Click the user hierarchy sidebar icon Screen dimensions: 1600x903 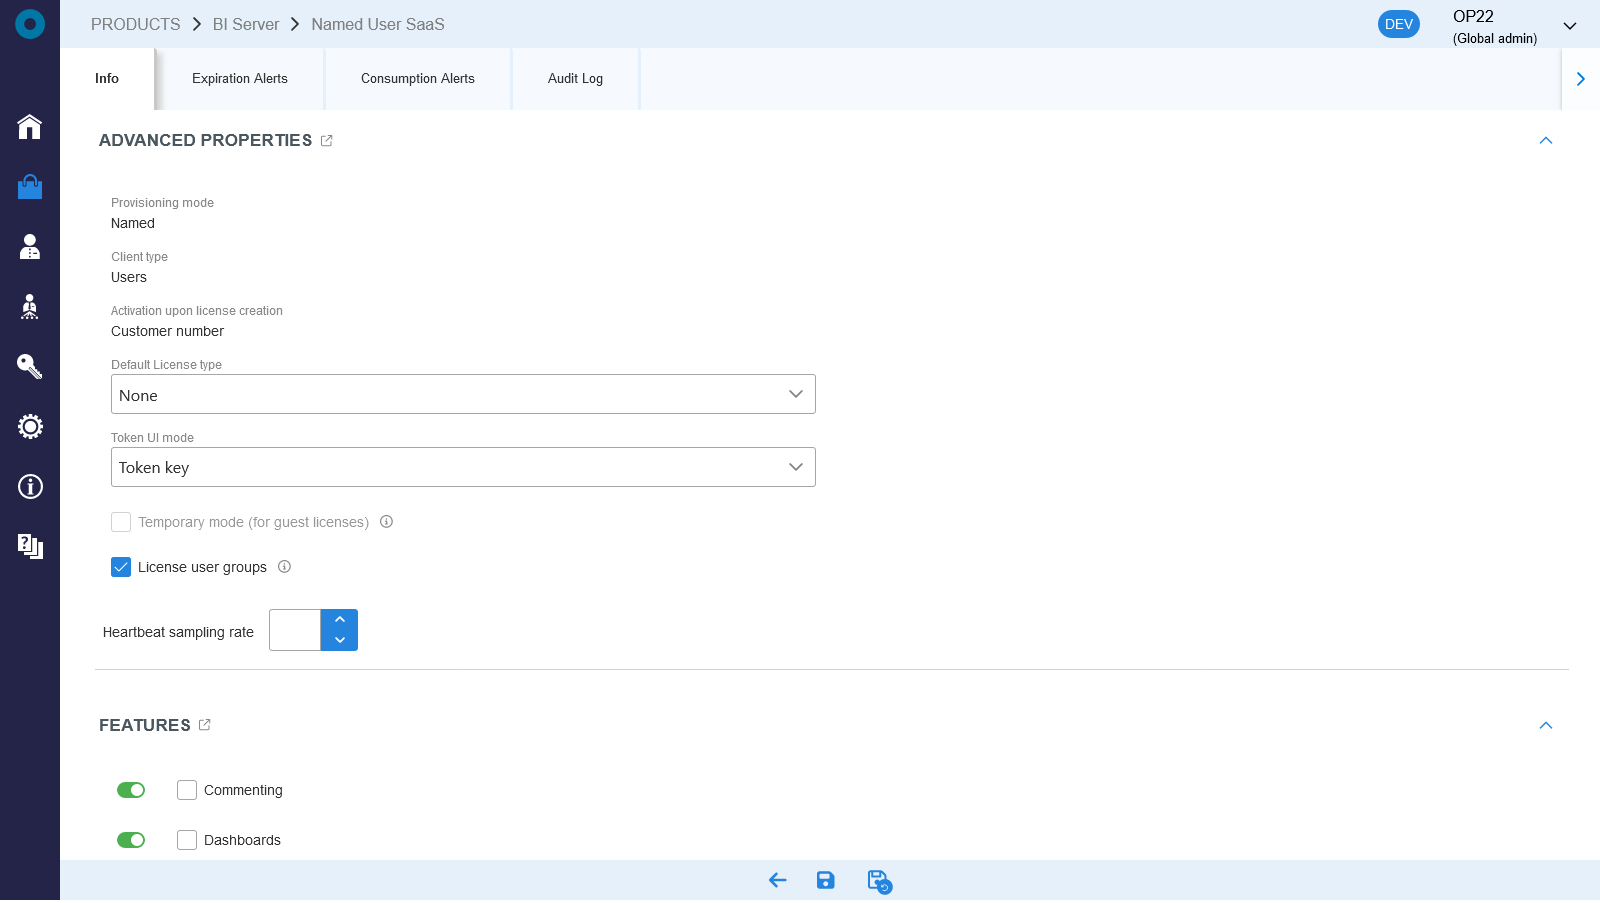coord(30,307)
